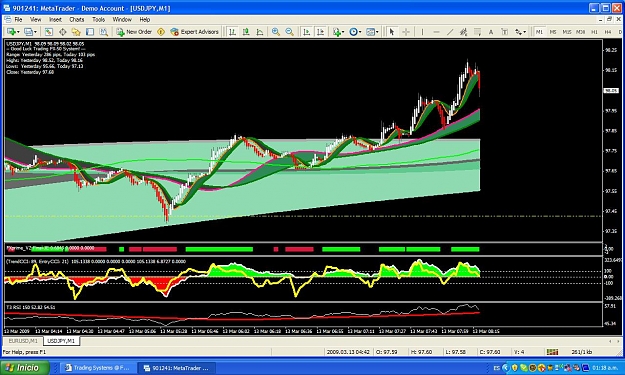Select the Text Label tool
Screen dimensions: 625x375
point(504,32)
